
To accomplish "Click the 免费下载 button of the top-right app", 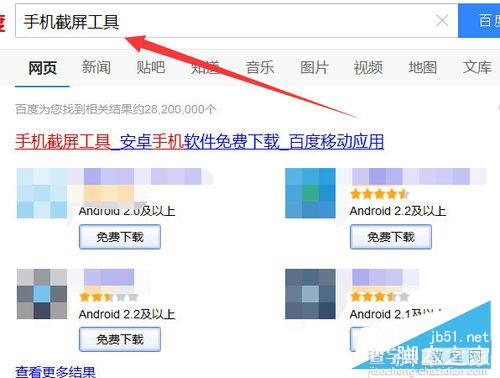I will click(391, 237).
